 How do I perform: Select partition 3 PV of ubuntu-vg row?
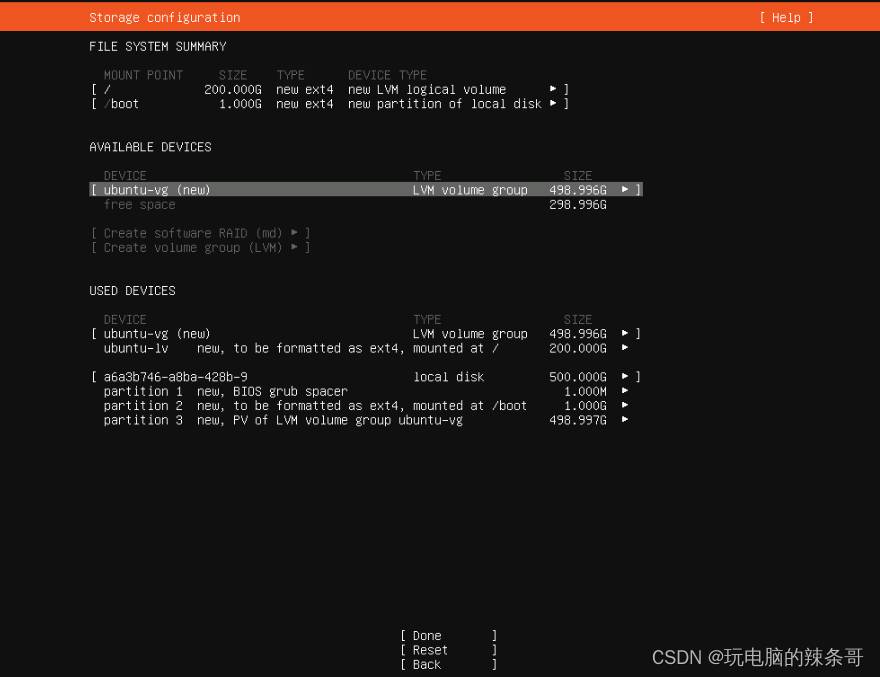point(300,420)
